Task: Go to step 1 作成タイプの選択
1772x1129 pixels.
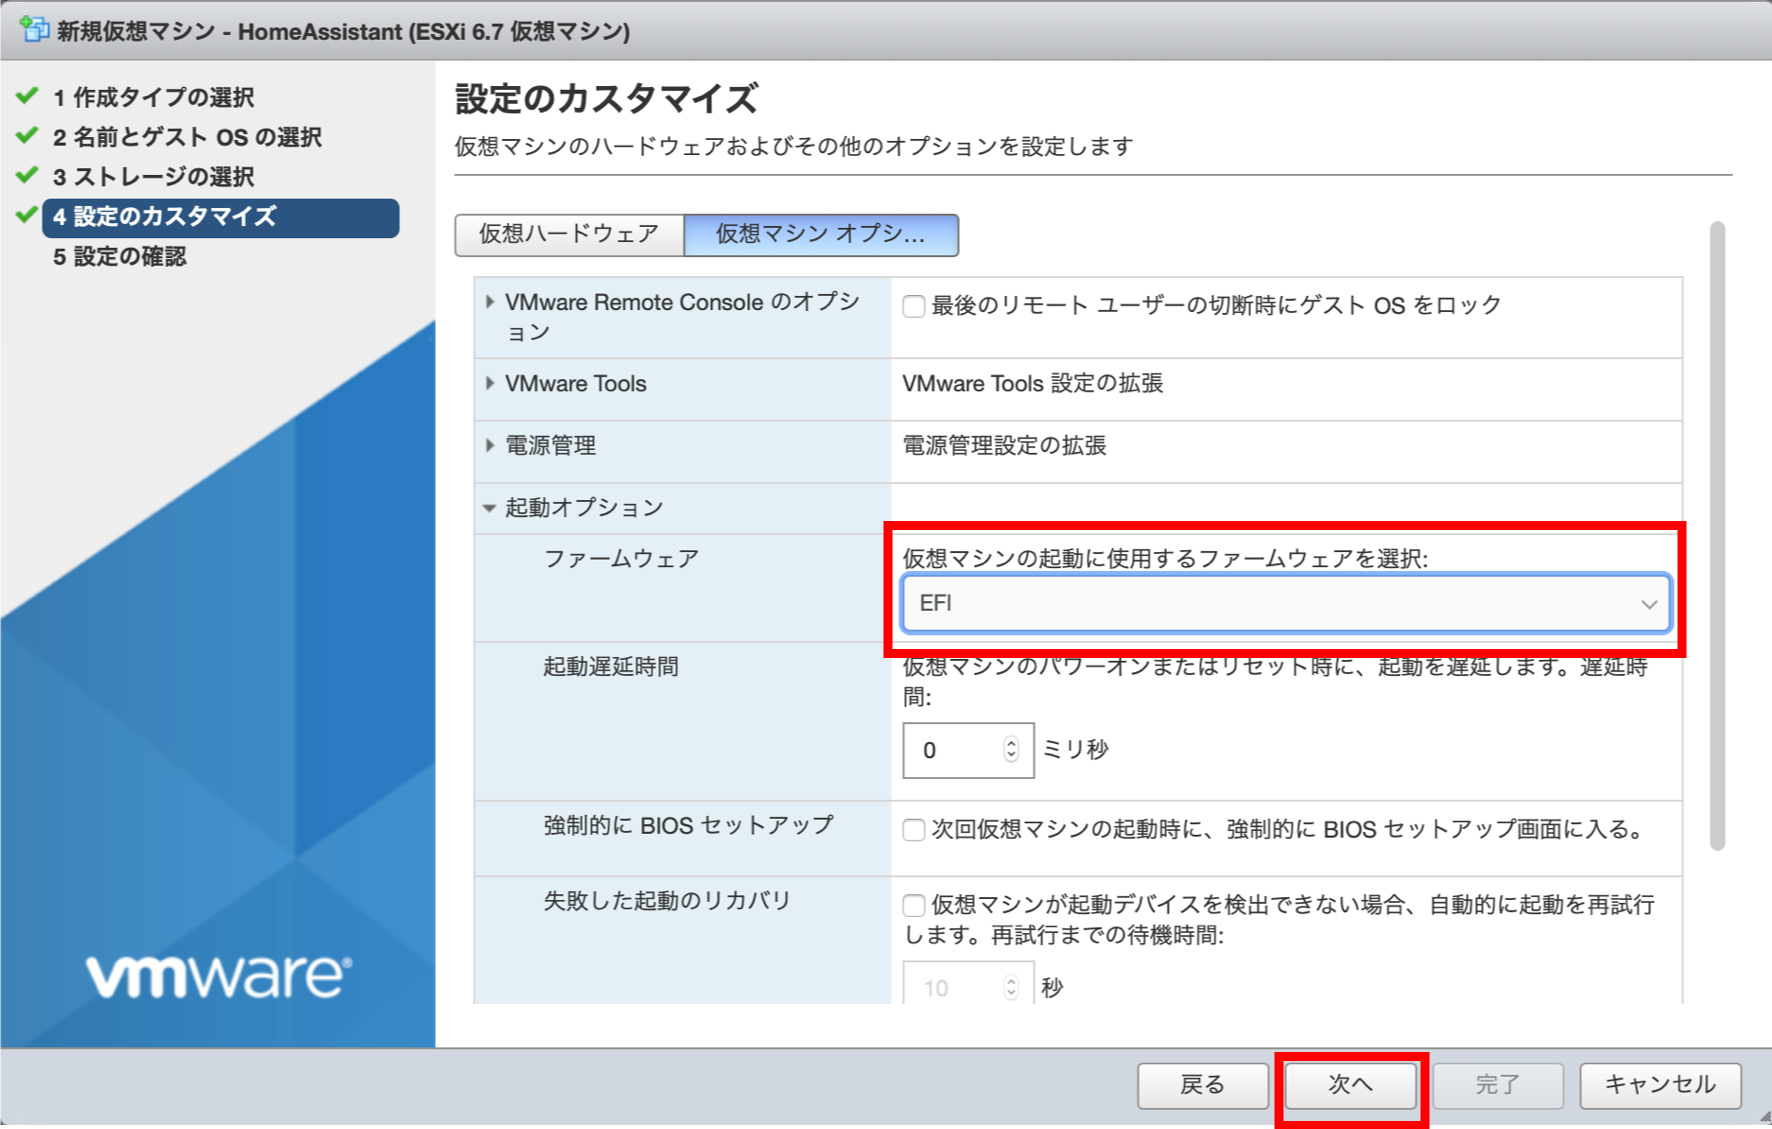Action: click(x=153, y=97)
